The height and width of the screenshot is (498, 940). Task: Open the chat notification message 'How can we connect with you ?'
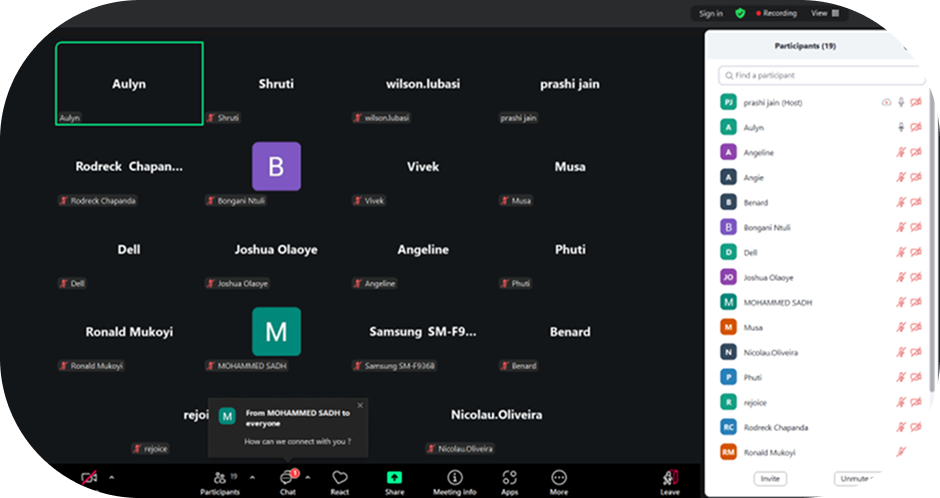[297, 442]
